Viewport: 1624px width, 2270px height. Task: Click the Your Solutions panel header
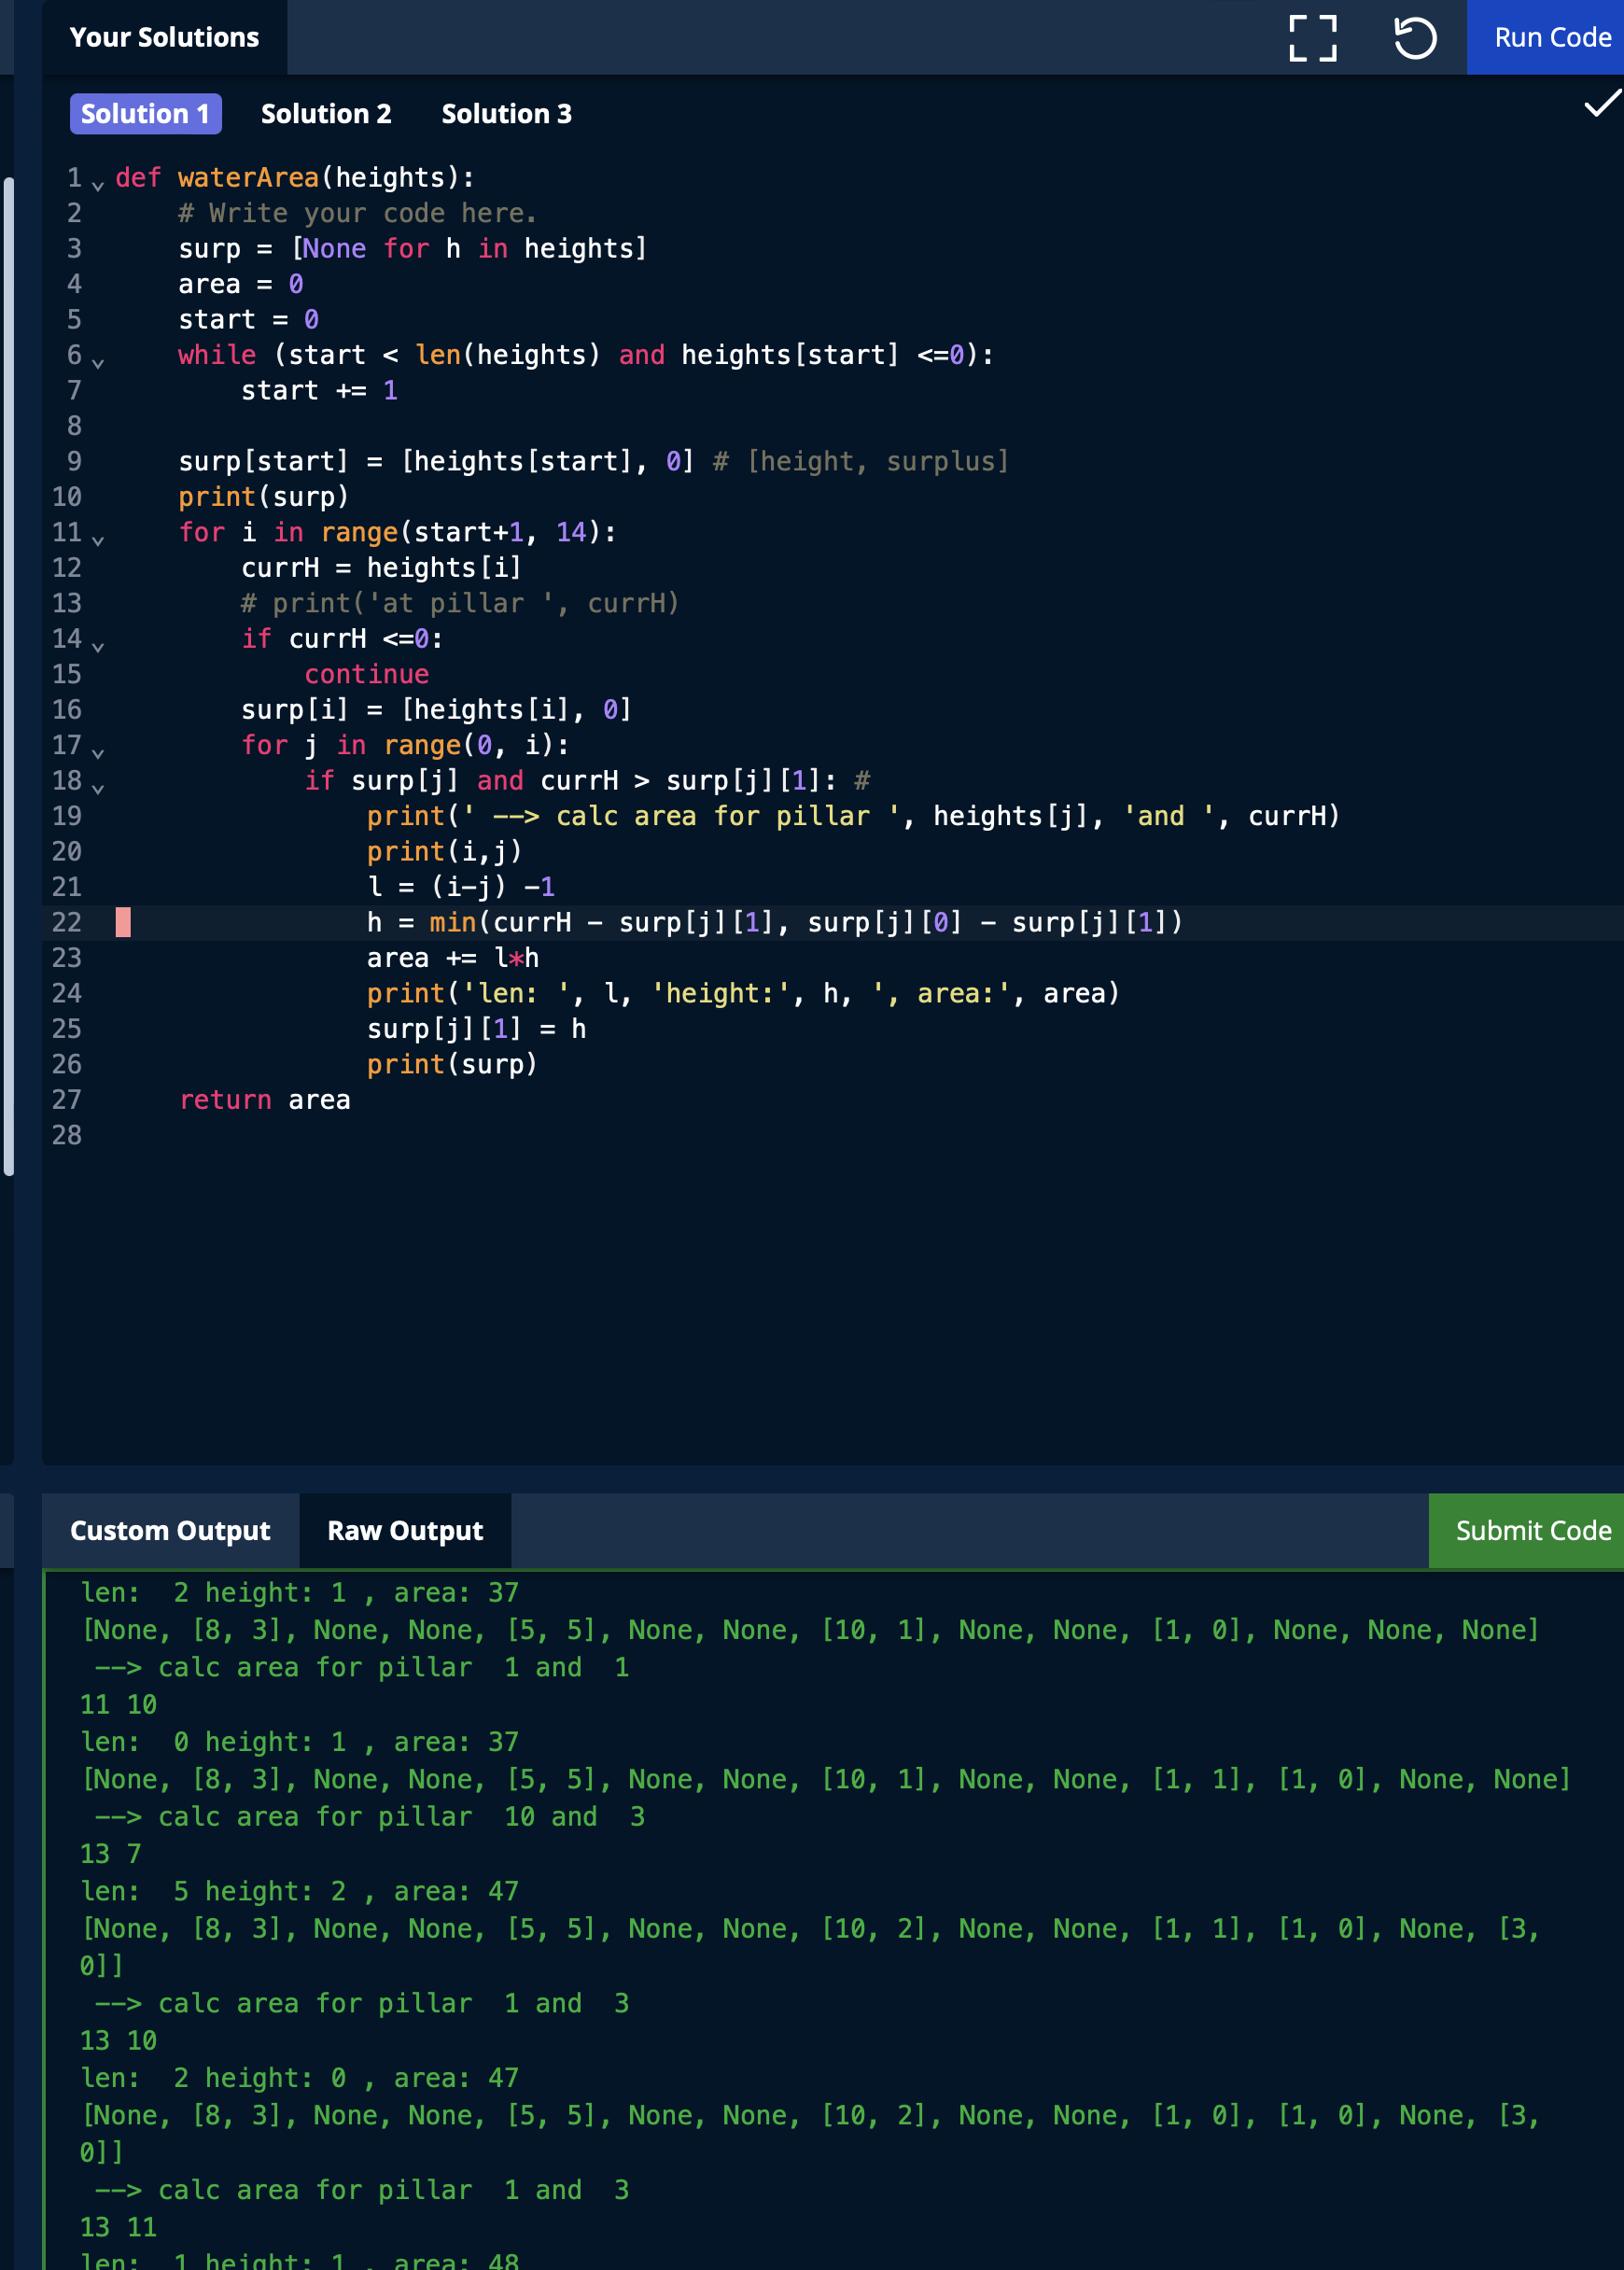point(164,38)
